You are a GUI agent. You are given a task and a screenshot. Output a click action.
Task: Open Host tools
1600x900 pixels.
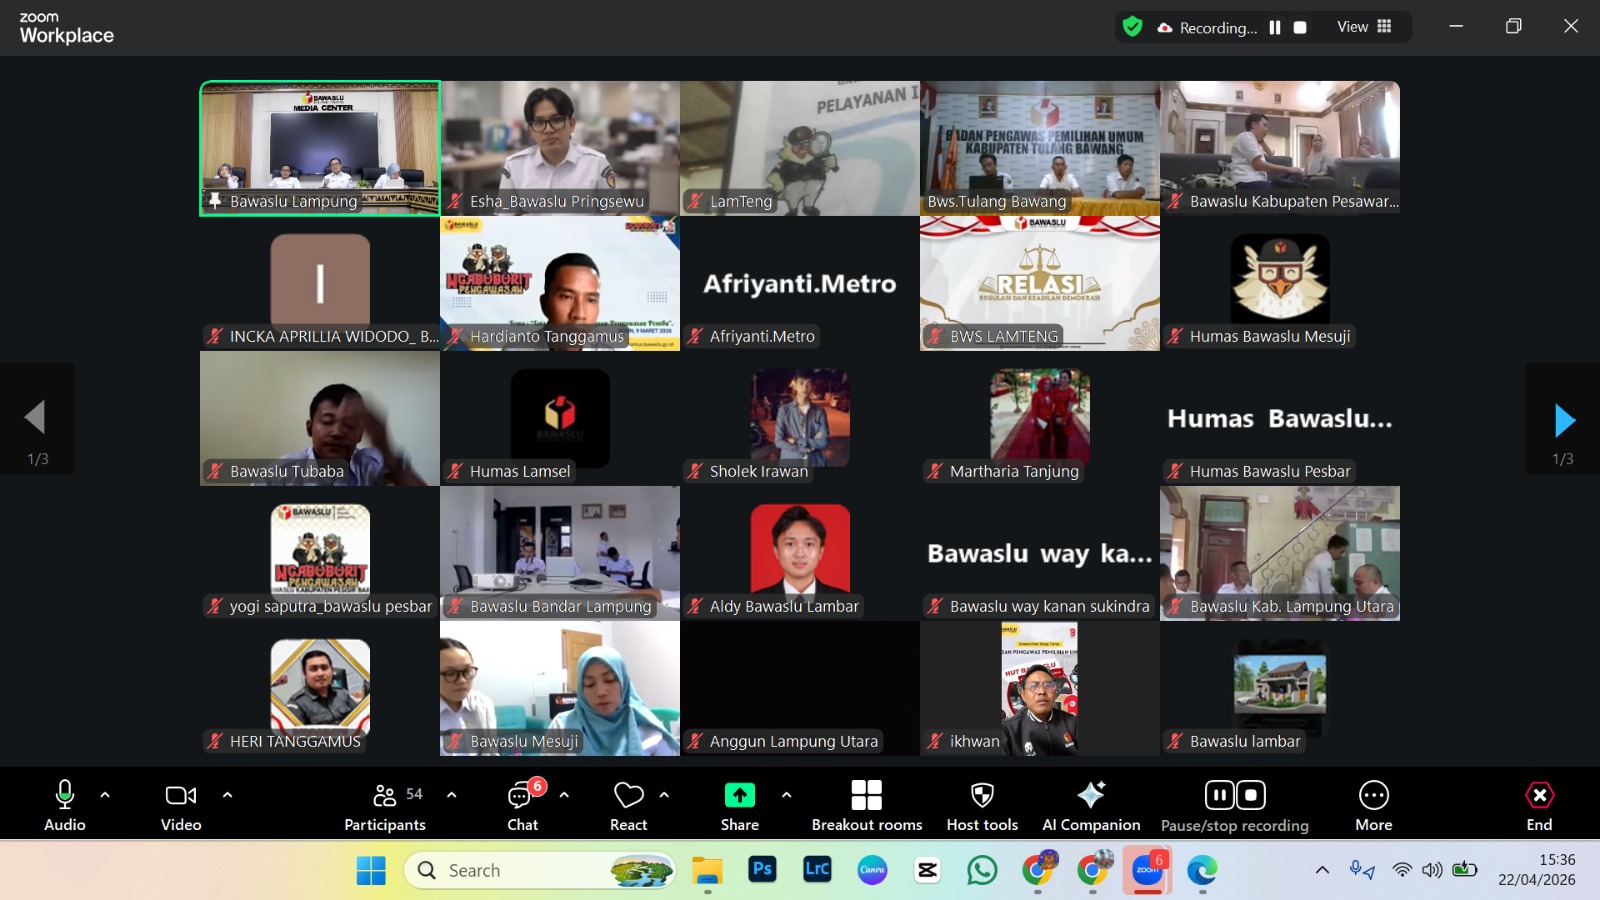pos(982,805)
